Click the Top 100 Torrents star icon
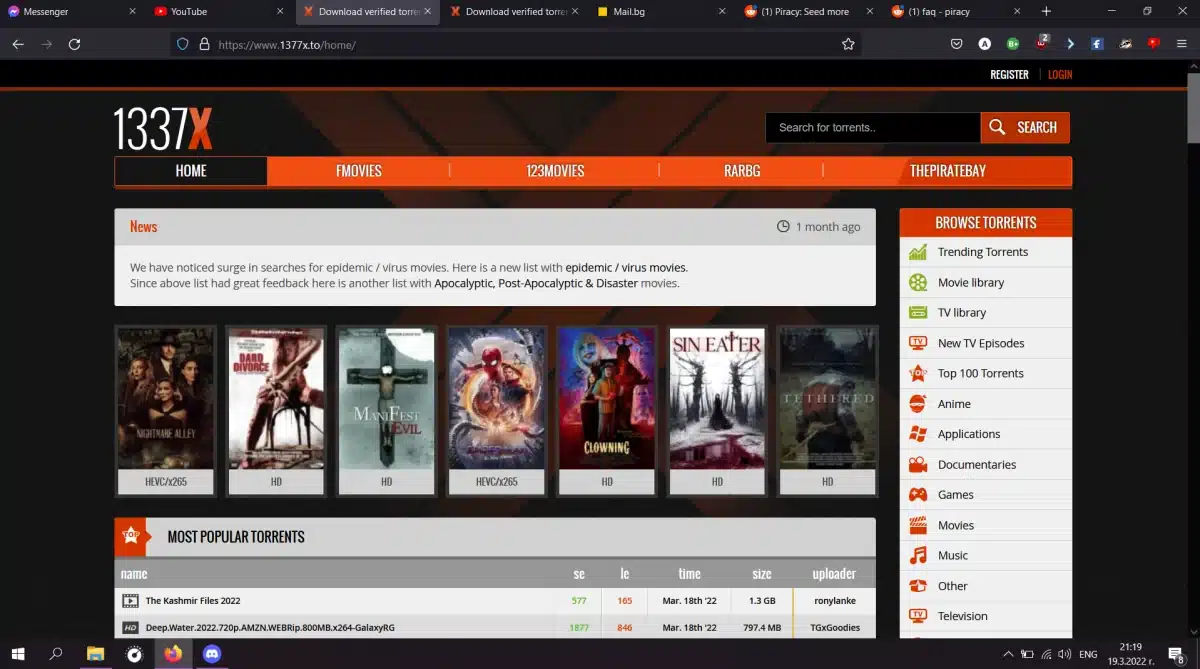Viewport: 1200px width, 669px height. [917, 373]
